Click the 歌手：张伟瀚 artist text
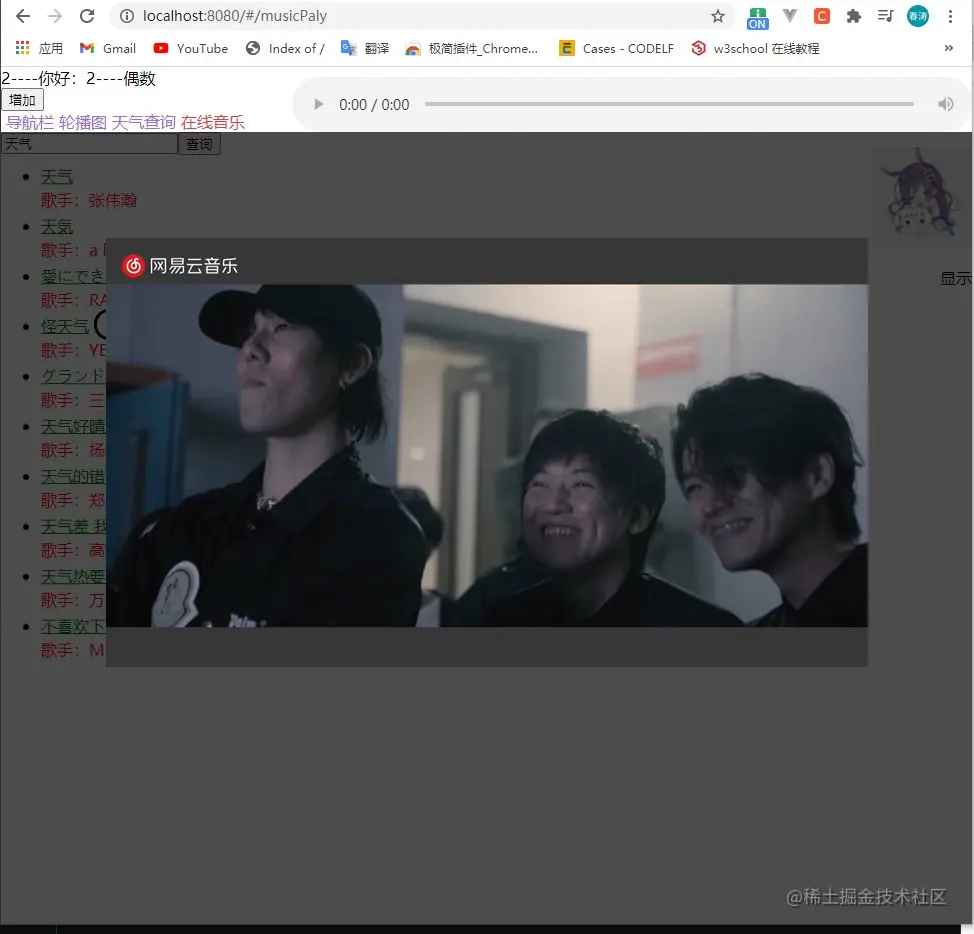The image size is (974, 934). pos(89,201)
